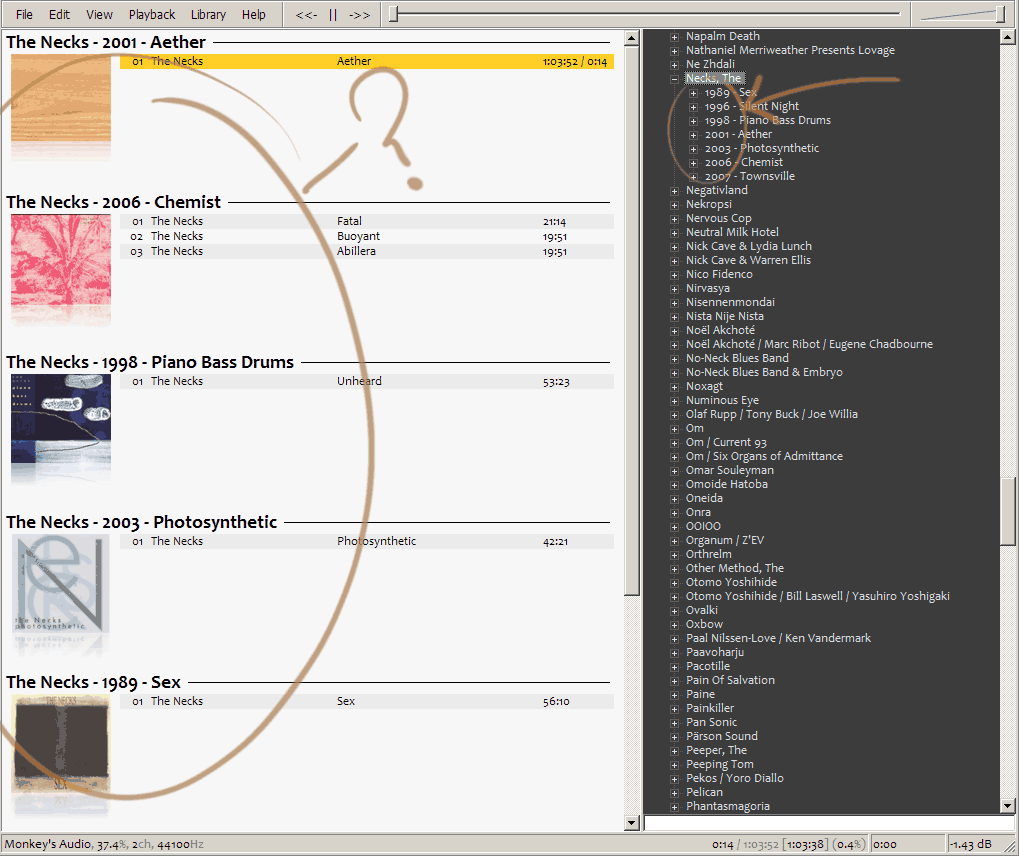Click the Sex album cover image
Viewport: 1019px width, 856px height.
click(x=61, y=744)
